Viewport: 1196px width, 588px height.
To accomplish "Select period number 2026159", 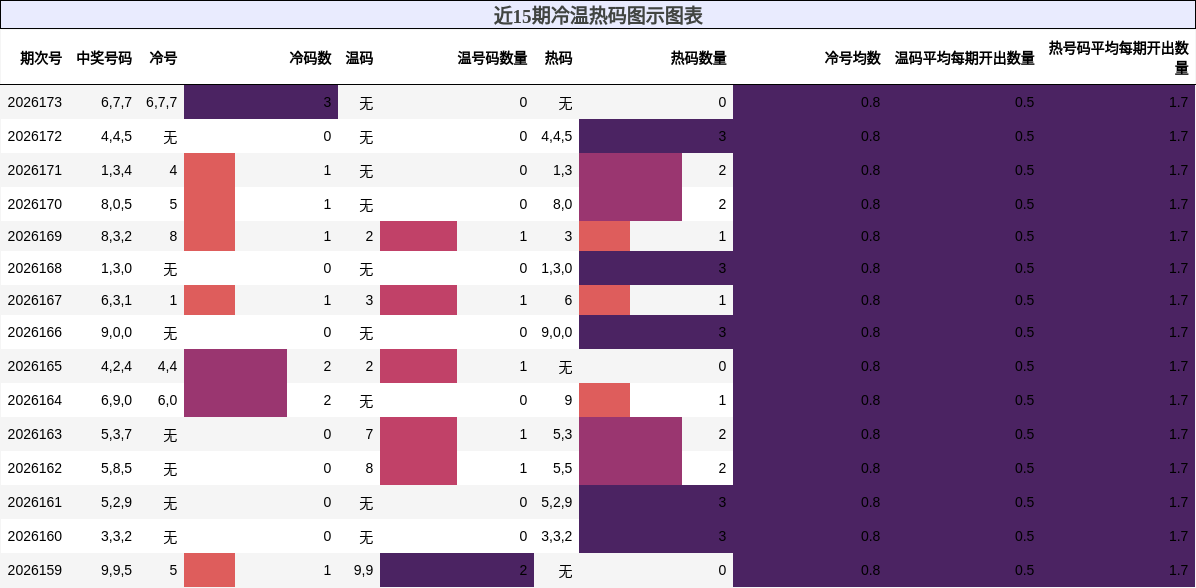I will point(34,570).
